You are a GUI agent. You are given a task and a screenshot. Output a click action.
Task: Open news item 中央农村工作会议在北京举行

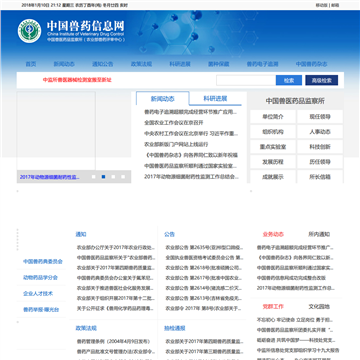tap(191, 134)
